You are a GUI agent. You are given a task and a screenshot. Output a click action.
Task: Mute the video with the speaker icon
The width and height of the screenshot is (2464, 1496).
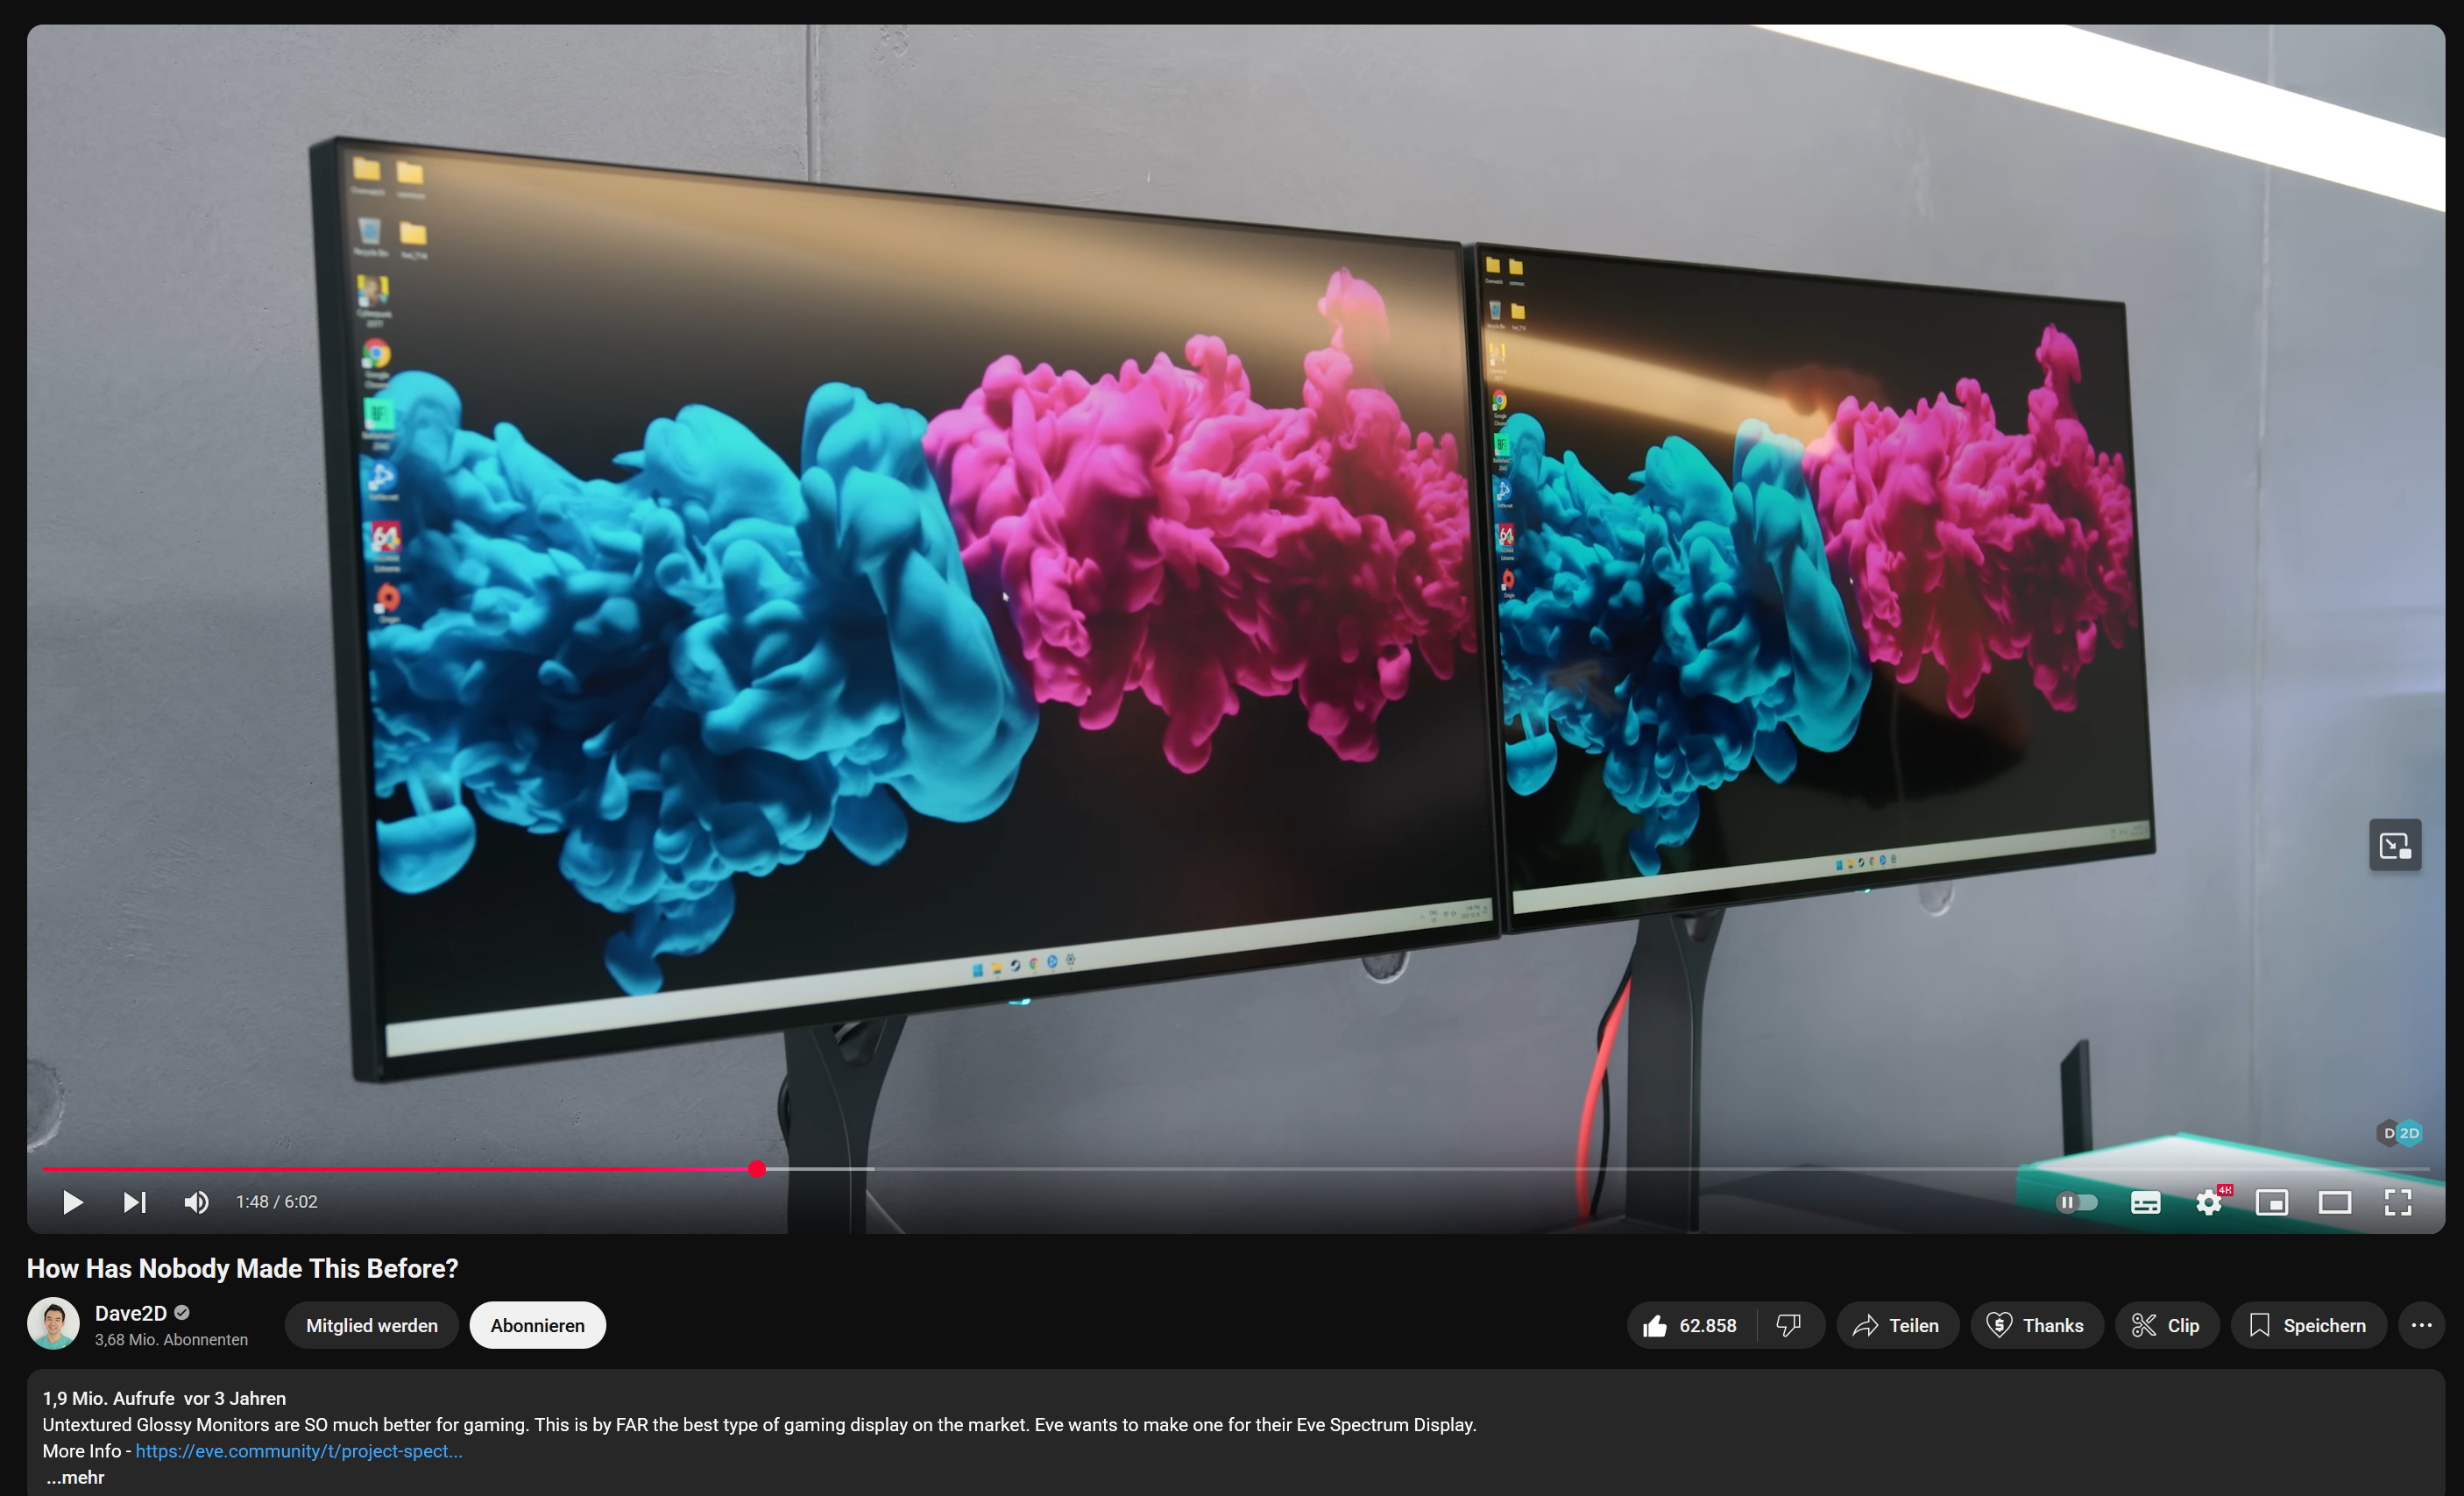click(196, 1202)
